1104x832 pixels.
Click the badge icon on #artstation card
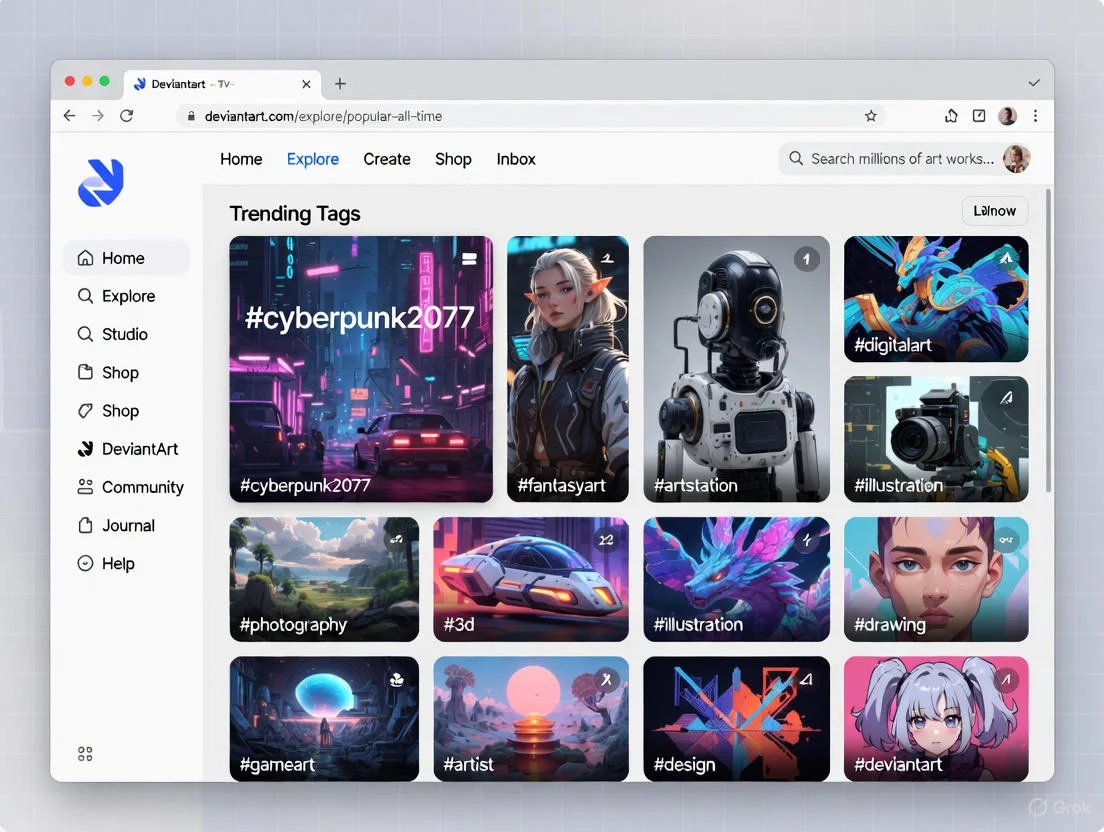(x=806, y=260)
